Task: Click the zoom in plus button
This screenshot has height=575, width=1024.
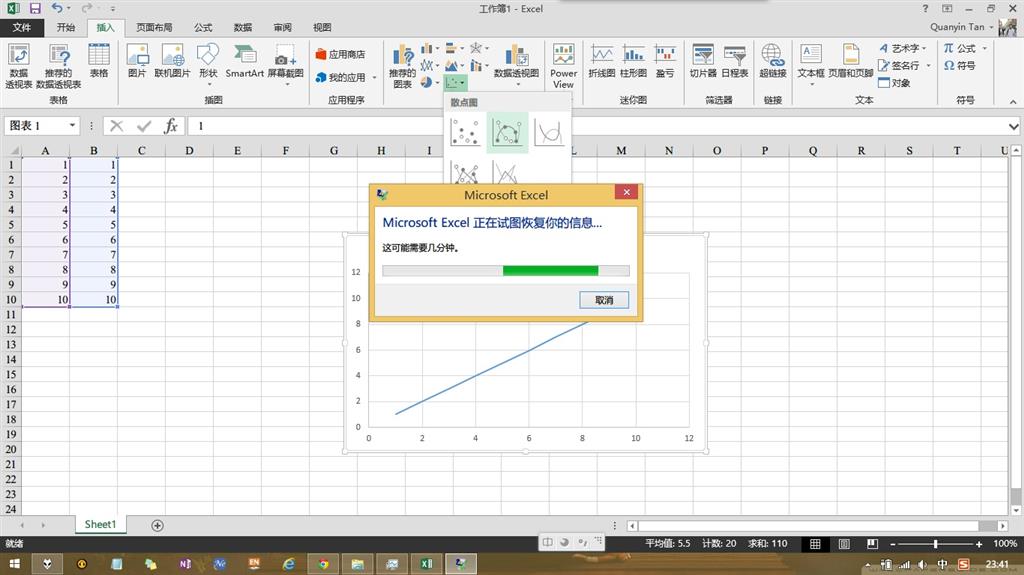Action: pyautogui.click(x=979, y=544)
